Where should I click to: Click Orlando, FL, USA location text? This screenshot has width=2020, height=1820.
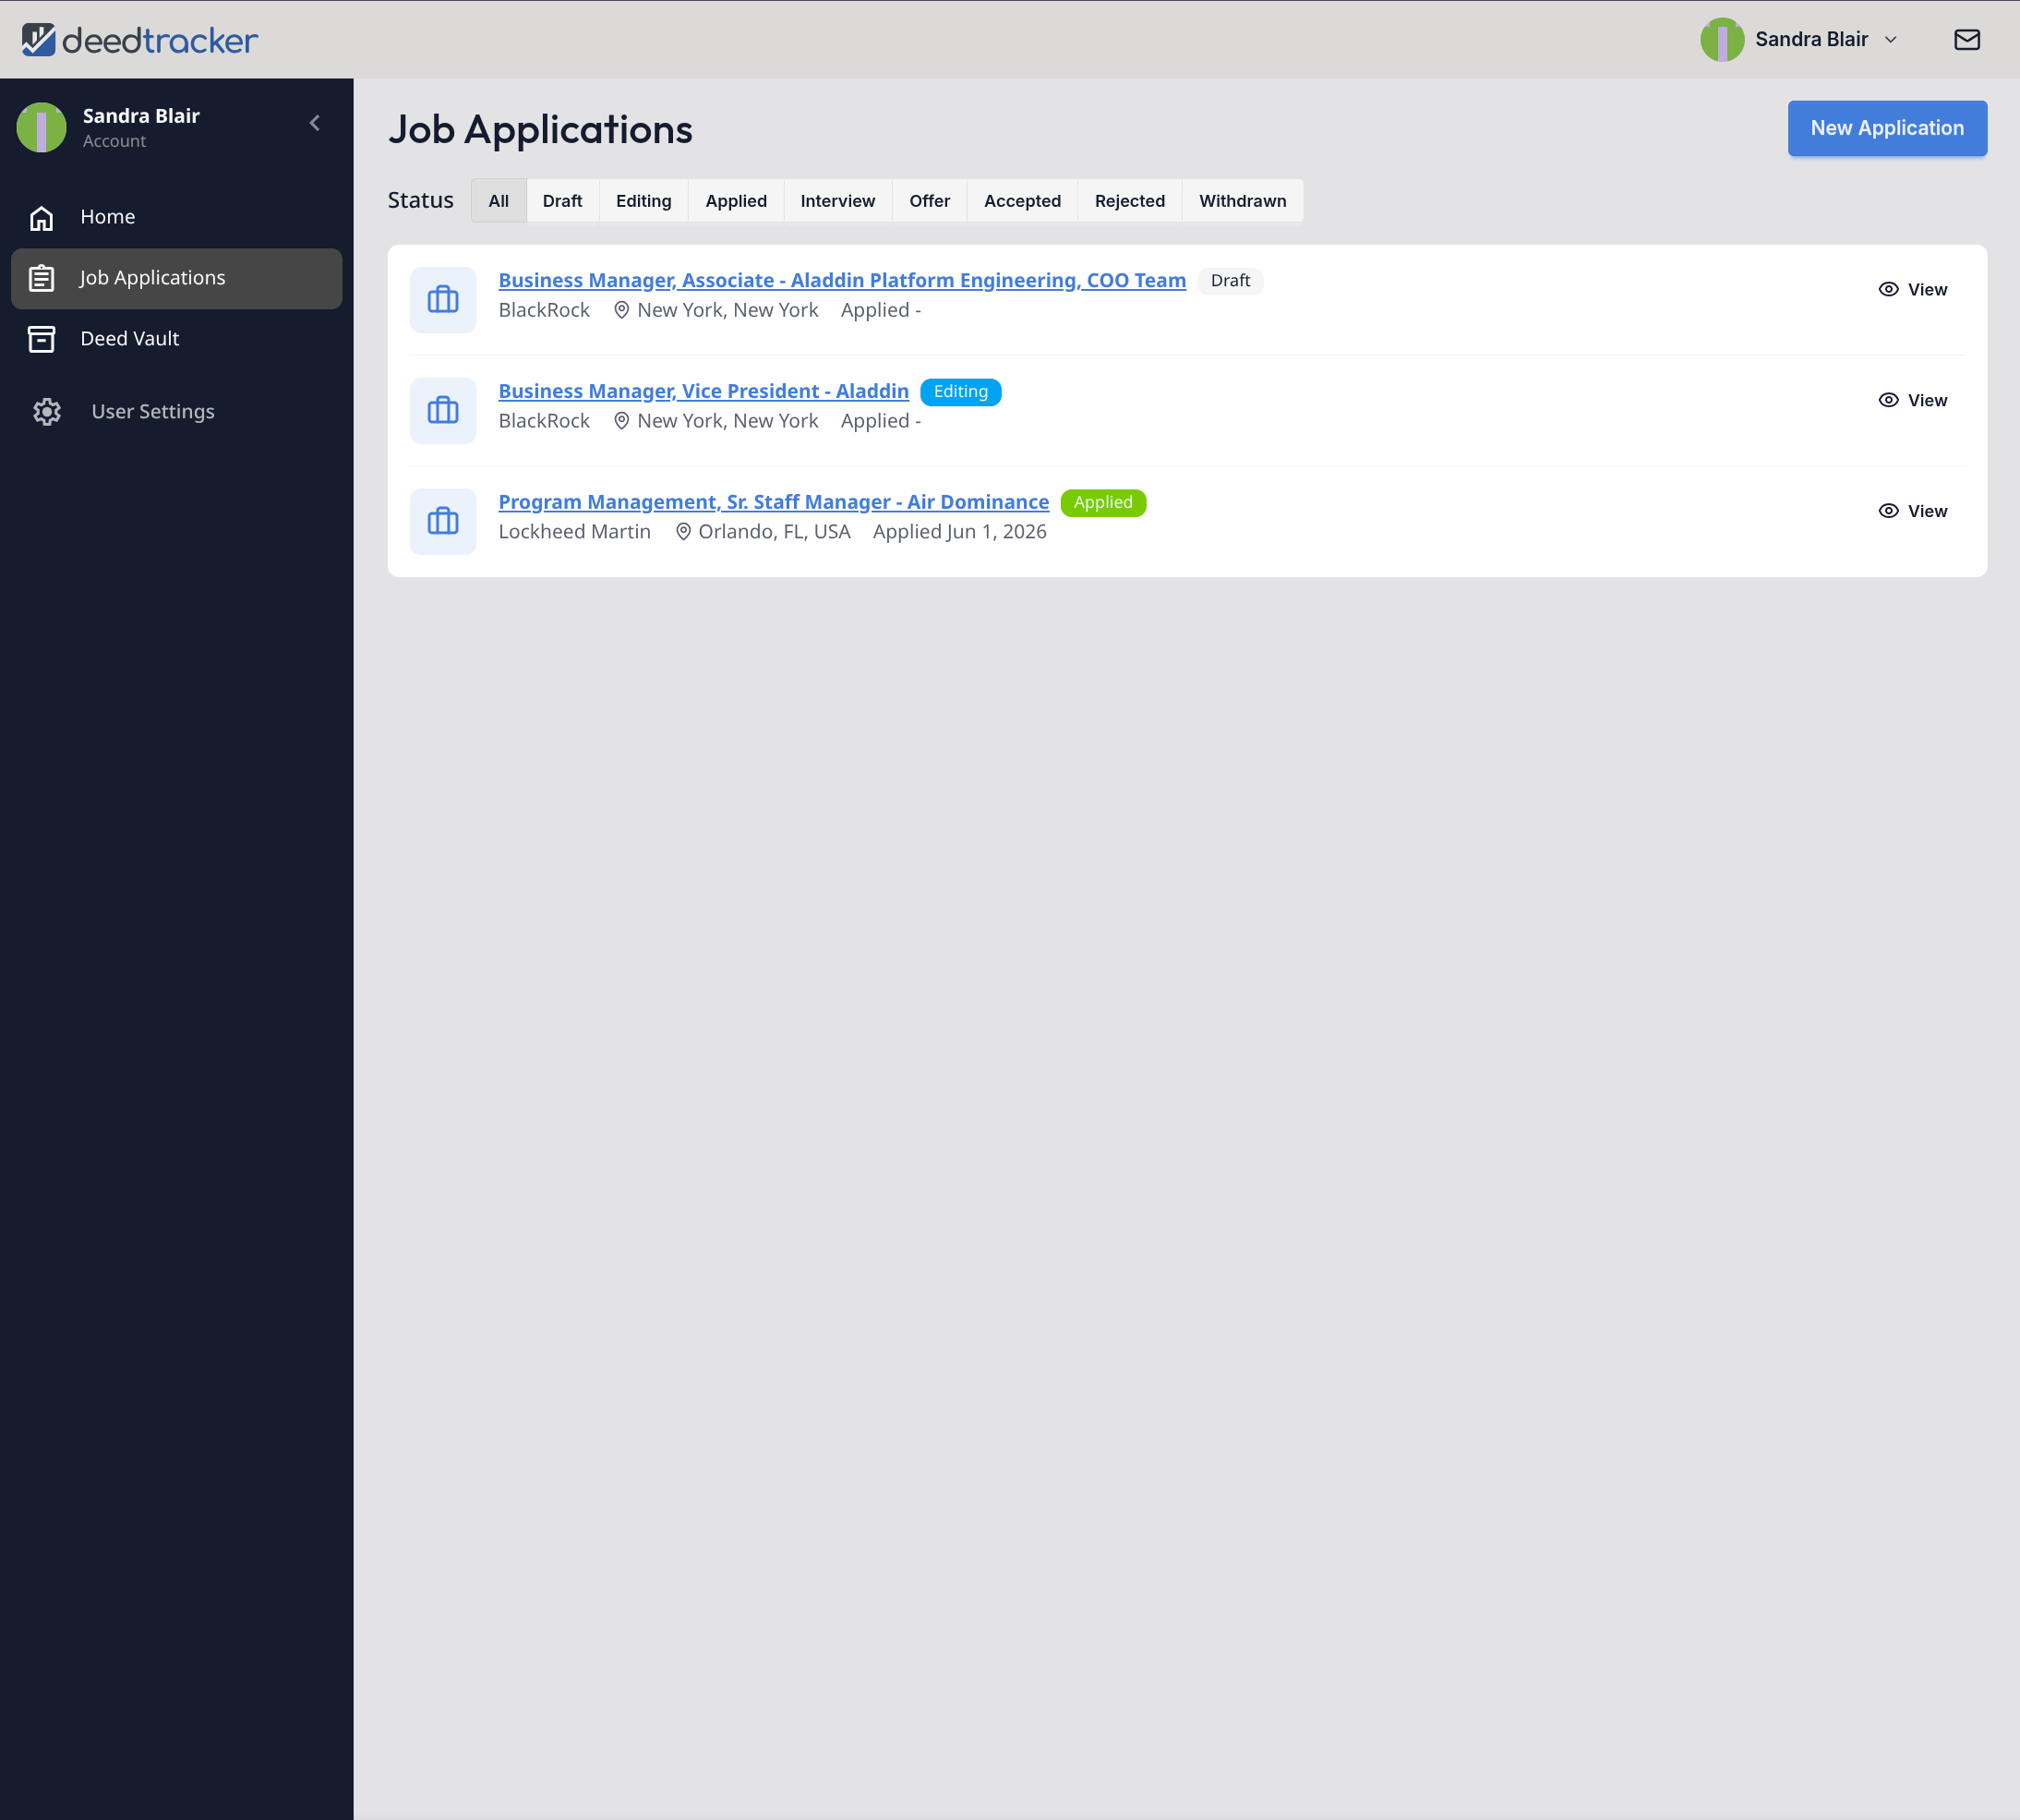[x=774, y=533]
